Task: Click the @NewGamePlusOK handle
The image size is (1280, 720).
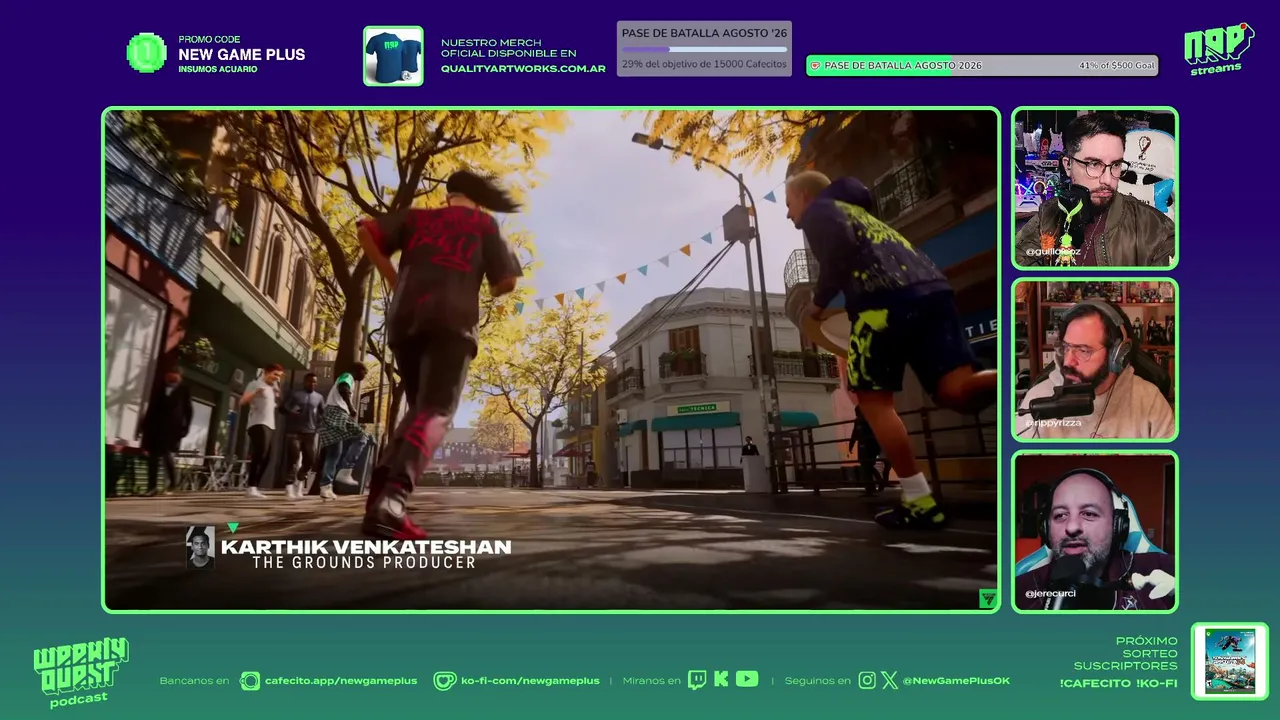Action: [956, 681]
